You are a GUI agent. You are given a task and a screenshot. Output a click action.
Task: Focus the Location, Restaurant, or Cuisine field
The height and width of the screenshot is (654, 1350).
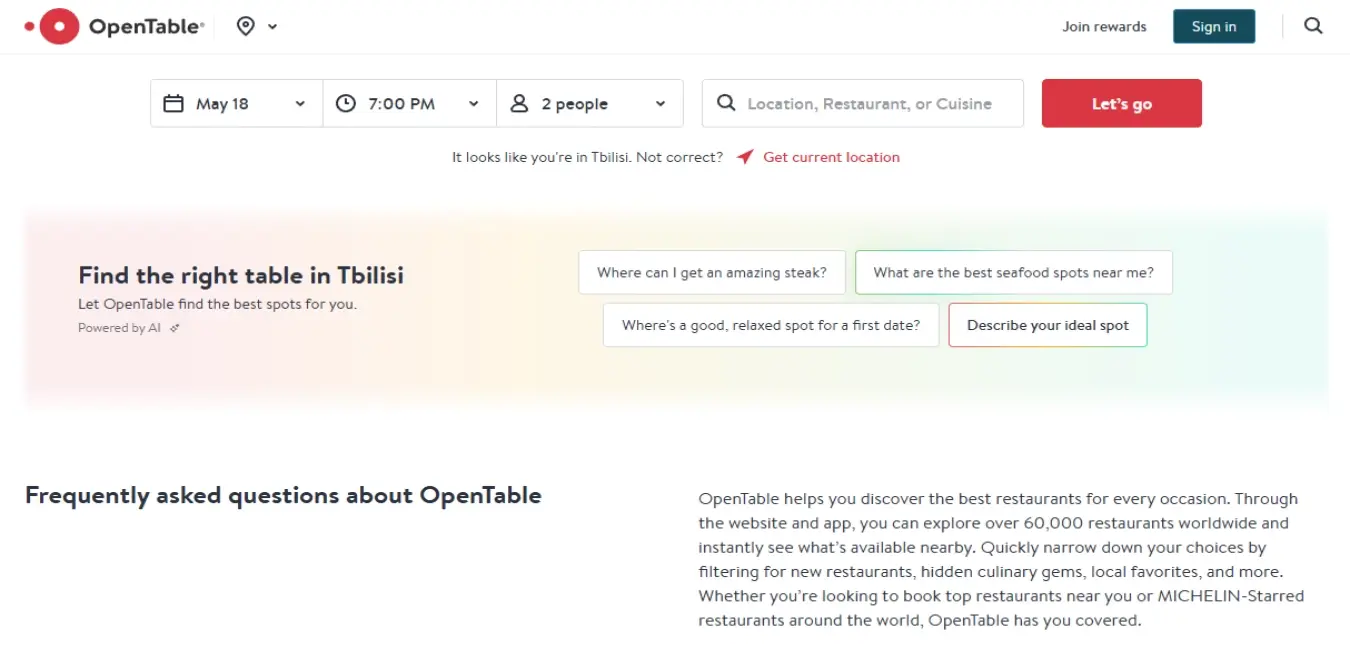click(863, 103)
